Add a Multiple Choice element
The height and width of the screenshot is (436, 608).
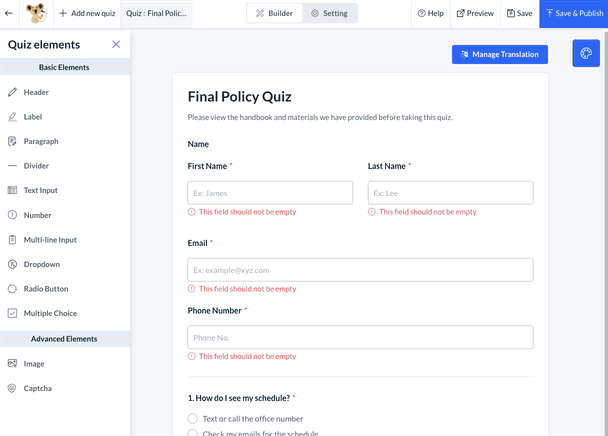tap(50, 313)
